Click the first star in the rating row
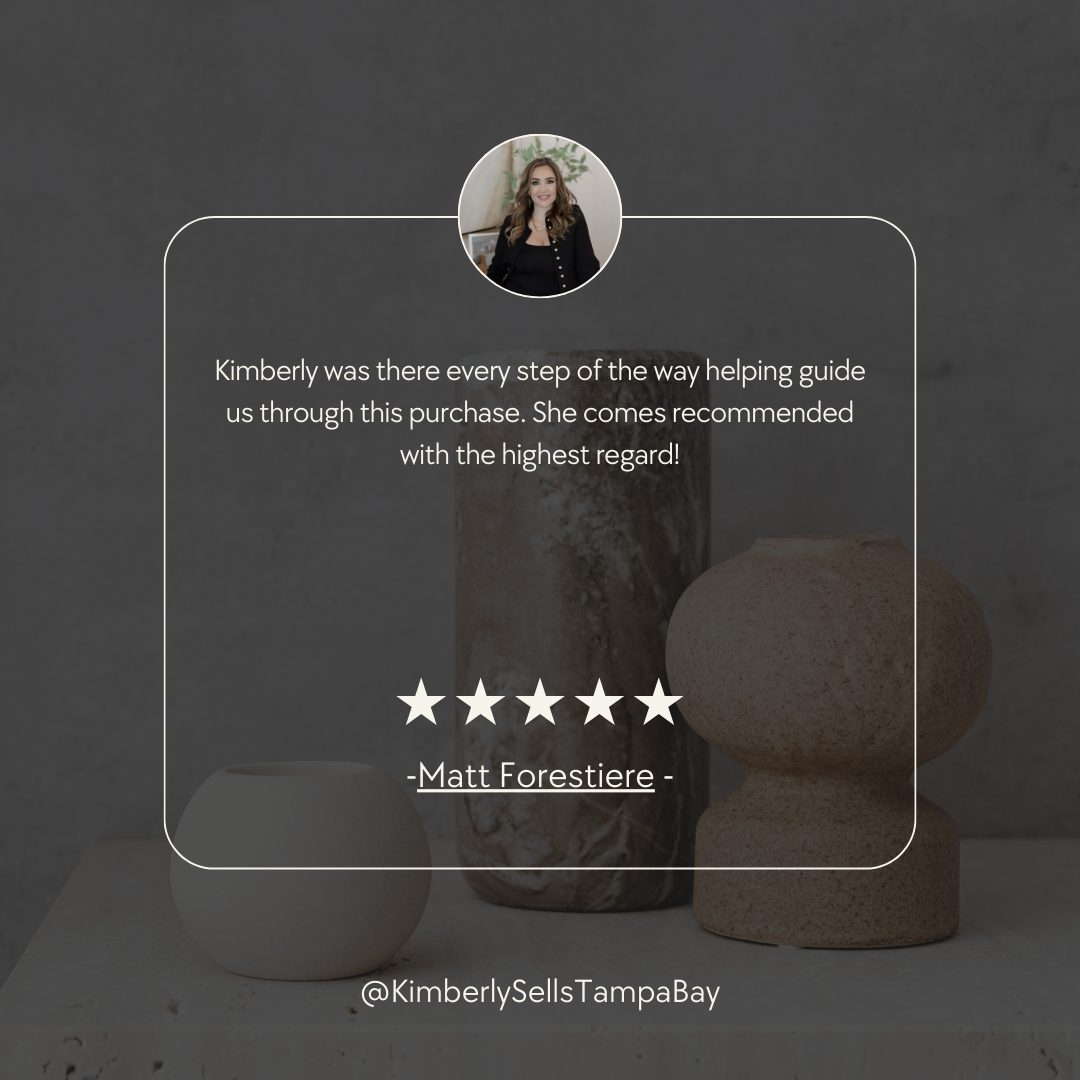Screen dimensions: 1080x1080 pos(421,702)
